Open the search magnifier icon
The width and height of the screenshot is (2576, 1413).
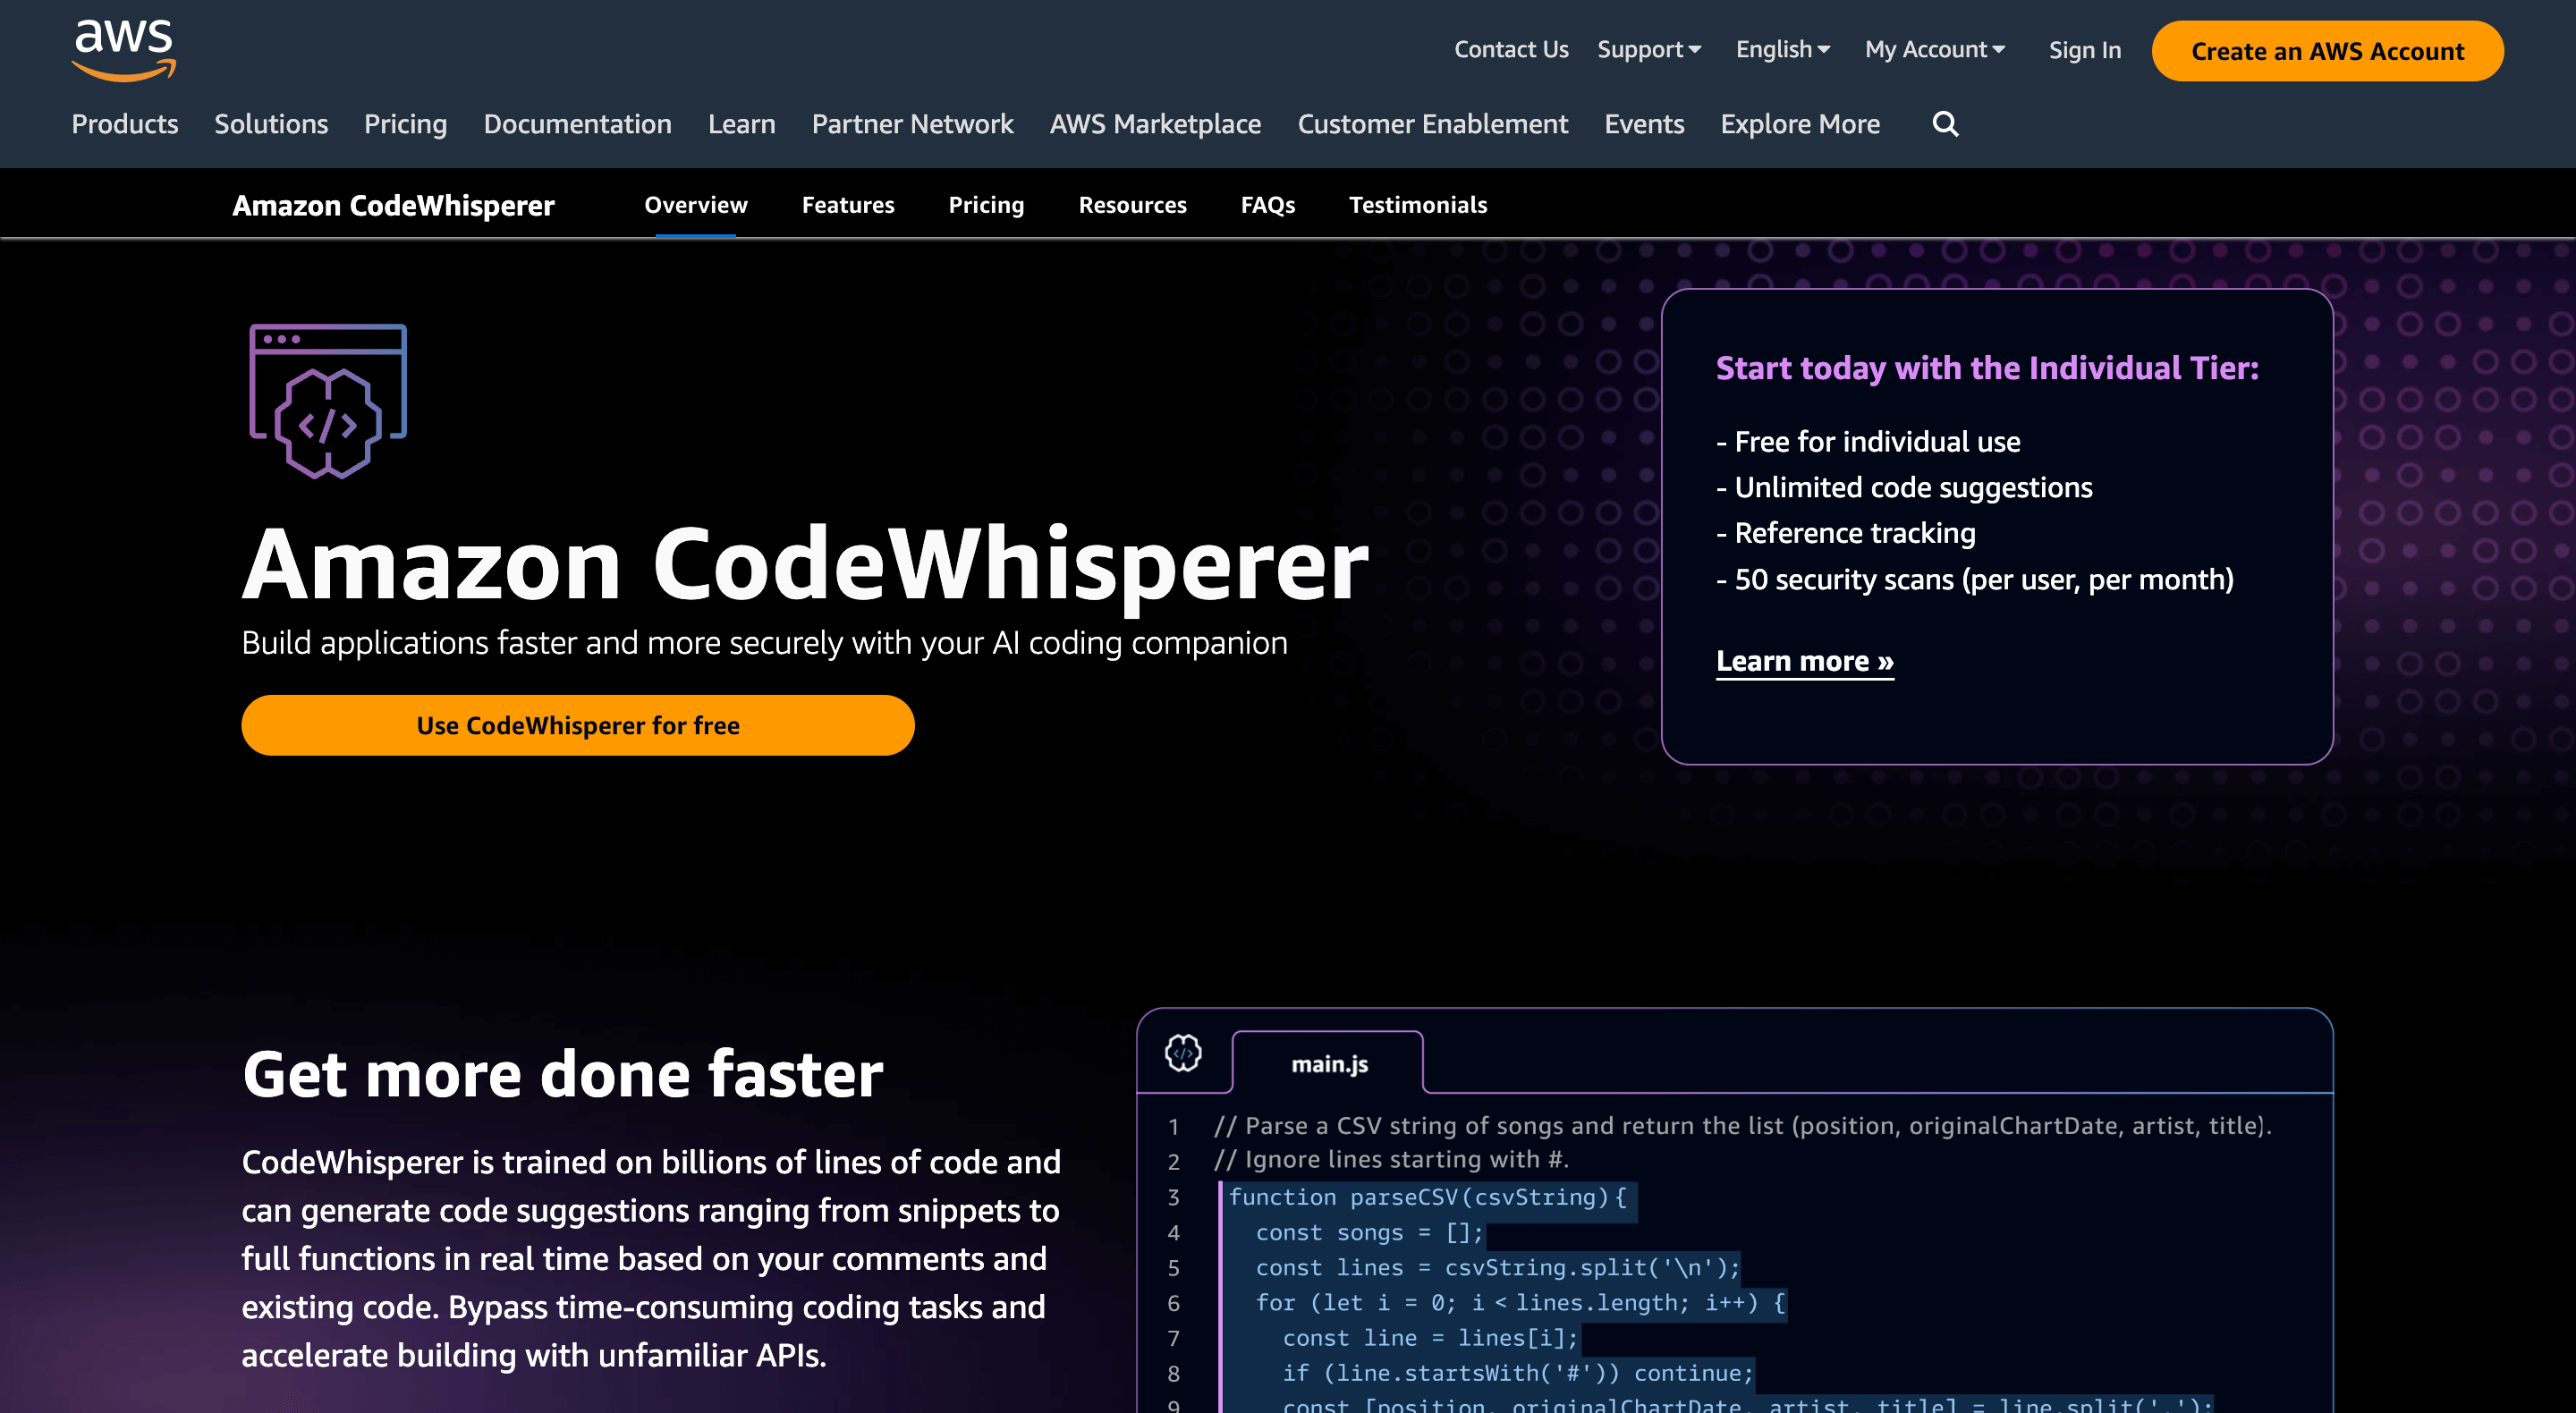tap(1945, 124)
